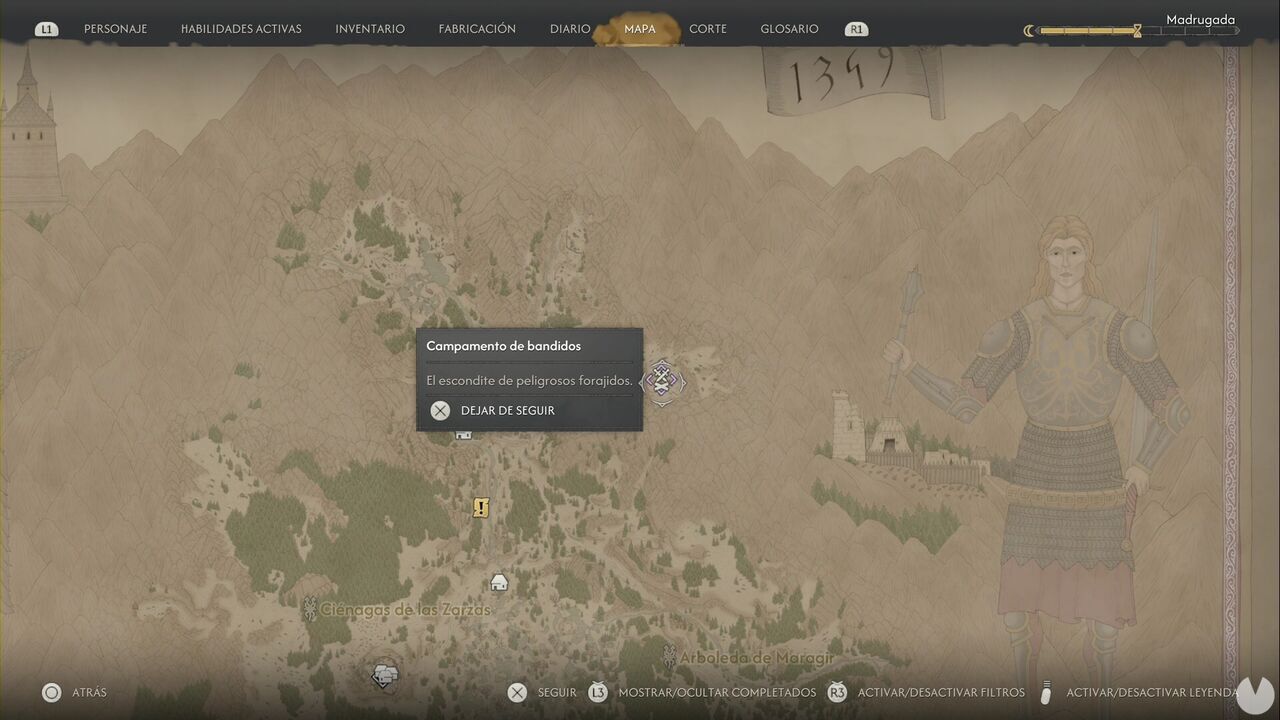Select the Mapa tab
Screen dimensions: 1280x720
(640, 29)
